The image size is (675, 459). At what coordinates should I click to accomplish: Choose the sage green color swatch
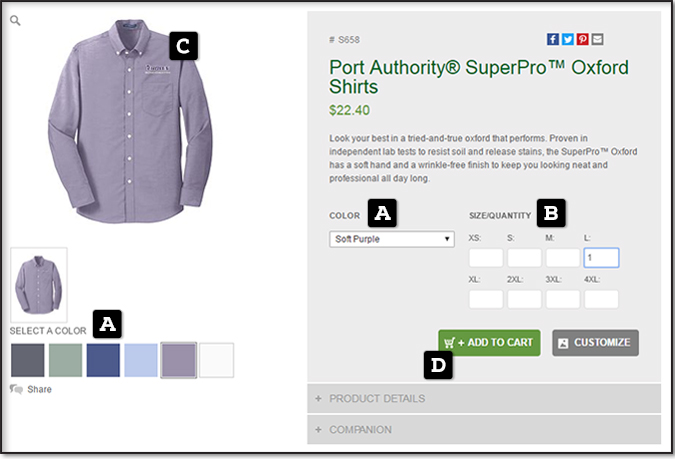(x=65, y=360)
